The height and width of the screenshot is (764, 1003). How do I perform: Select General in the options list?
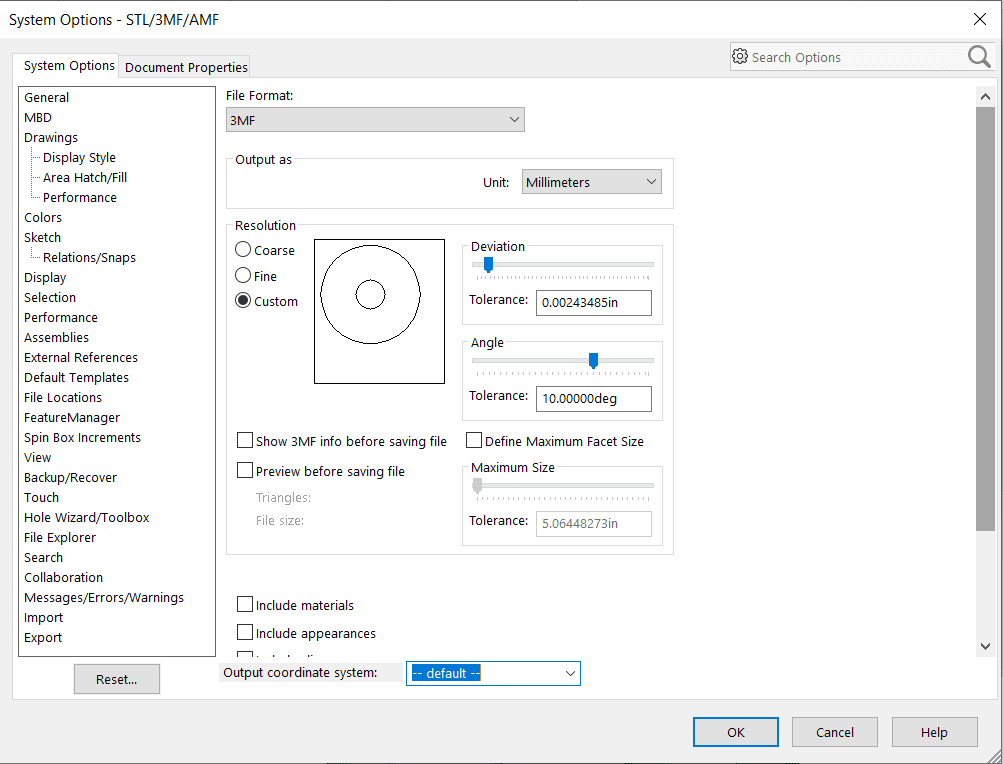coord(47,97)
